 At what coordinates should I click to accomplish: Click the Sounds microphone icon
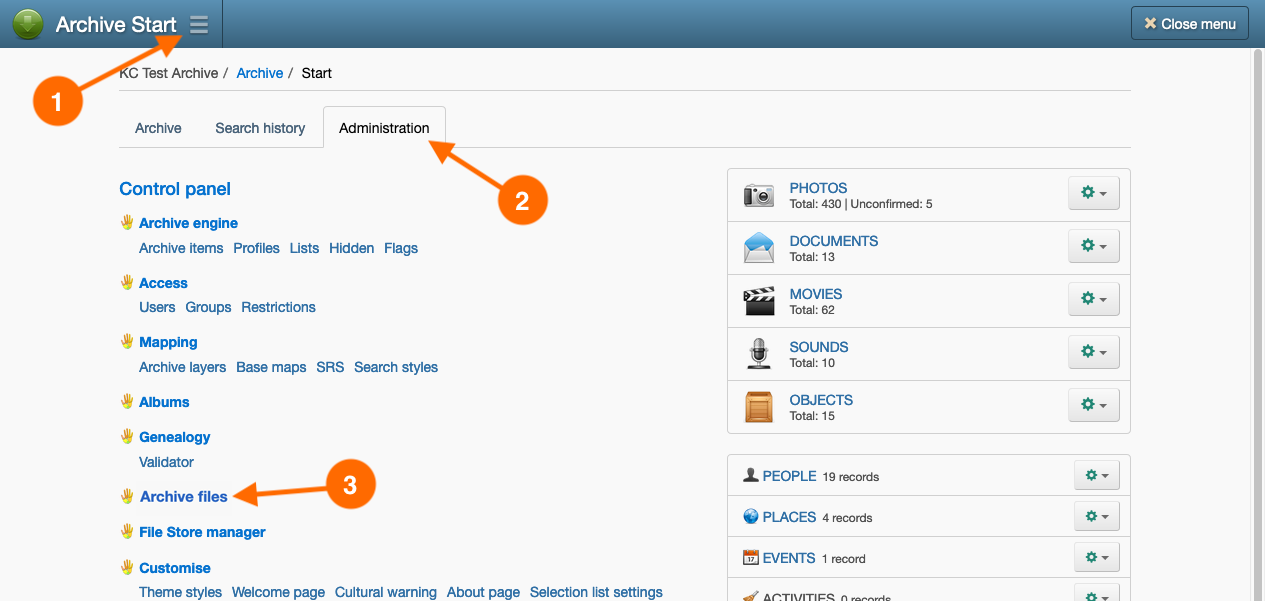(x=759, y=354)
